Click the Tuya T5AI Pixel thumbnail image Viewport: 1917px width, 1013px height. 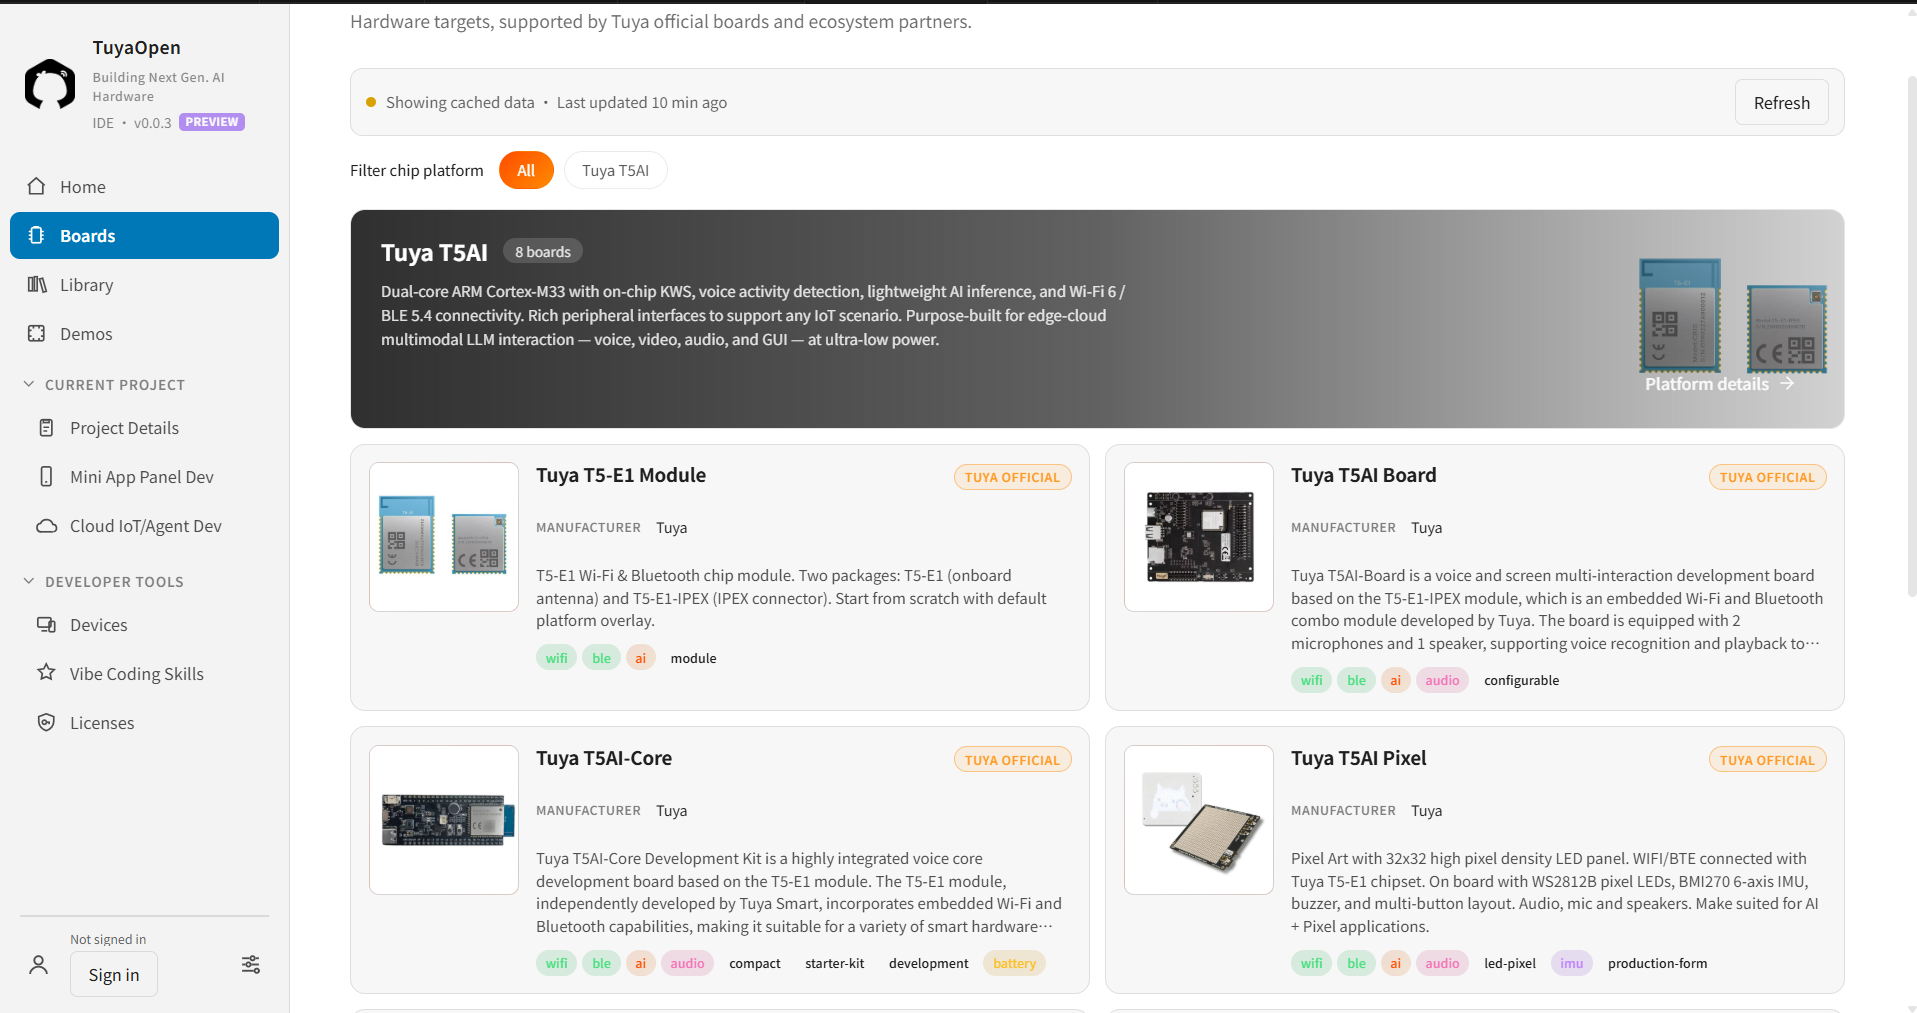pyautogui.click(x=1199, y=819)
